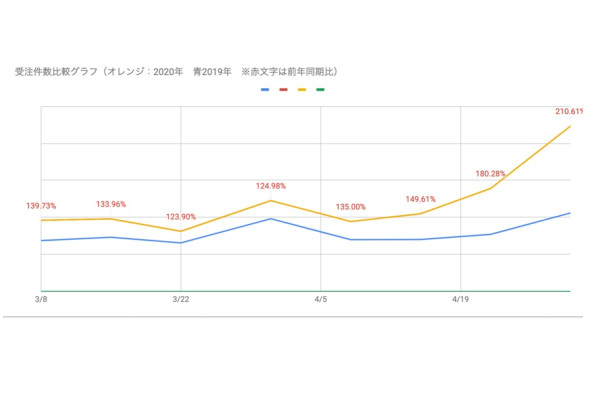Viewport: 600px width, 400px height.
Task: Click the 3/22 axis label
Action: tap(181, 298)
